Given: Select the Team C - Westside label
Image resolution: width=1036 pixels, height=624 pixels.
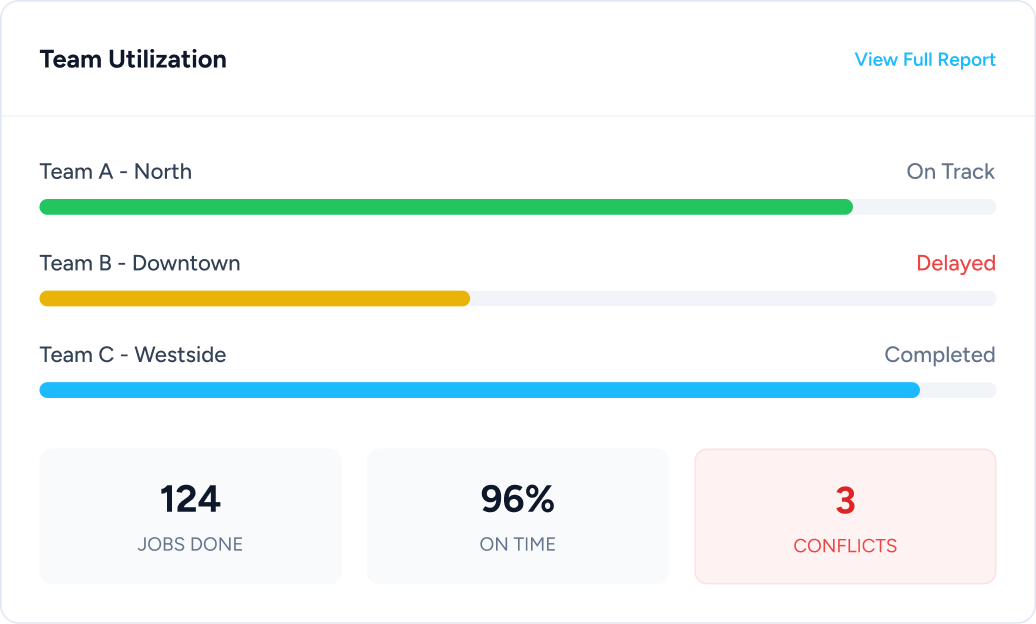Looking at the screenshot, I should pos(133,355).
